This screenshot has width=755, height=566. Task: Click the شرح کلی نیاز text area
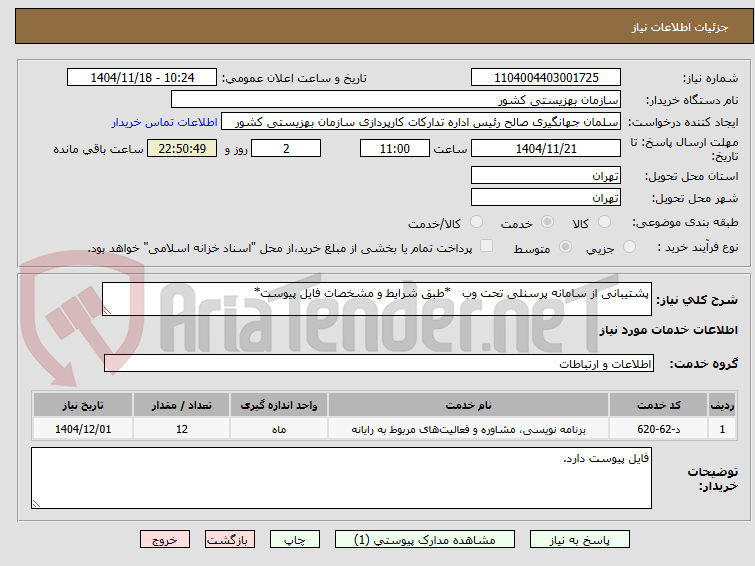coord(377,299)
